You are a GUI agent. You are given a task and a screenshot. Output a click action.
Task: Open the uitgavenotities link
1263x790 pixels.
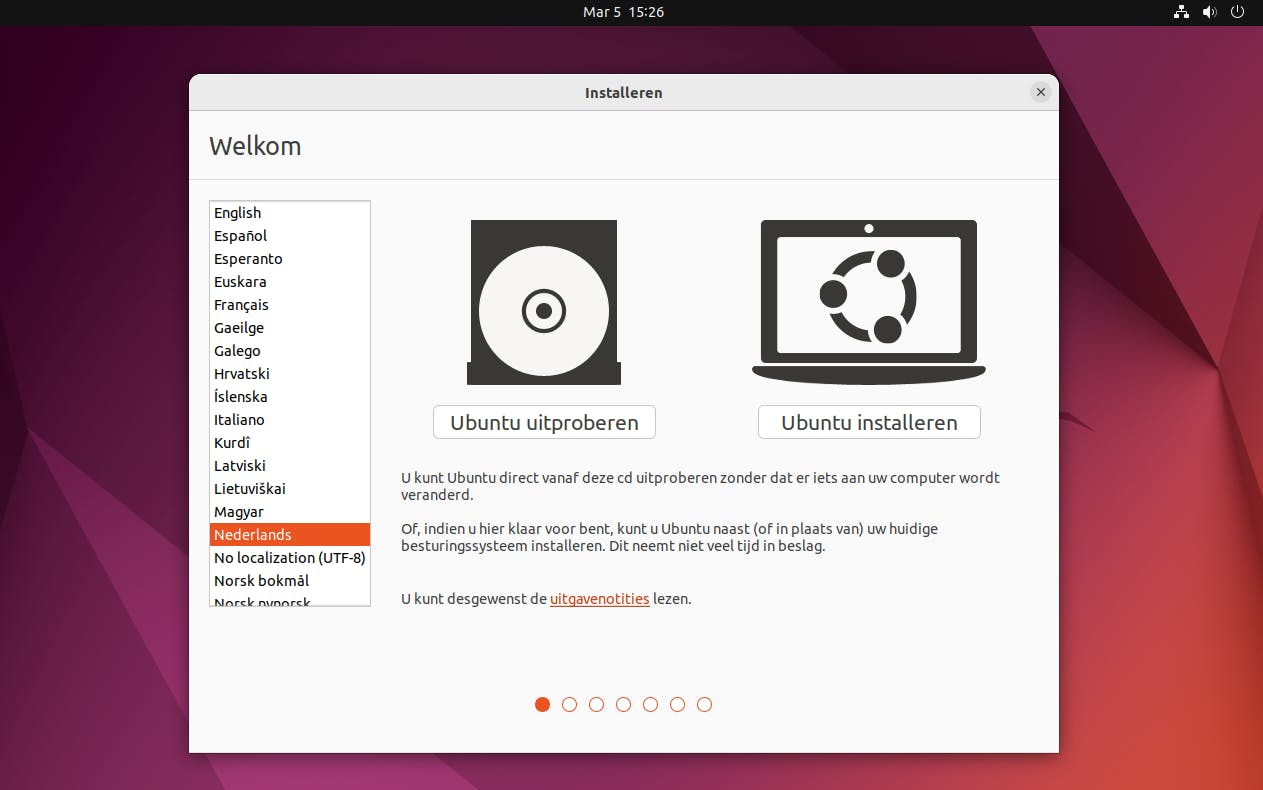(599, 599)
